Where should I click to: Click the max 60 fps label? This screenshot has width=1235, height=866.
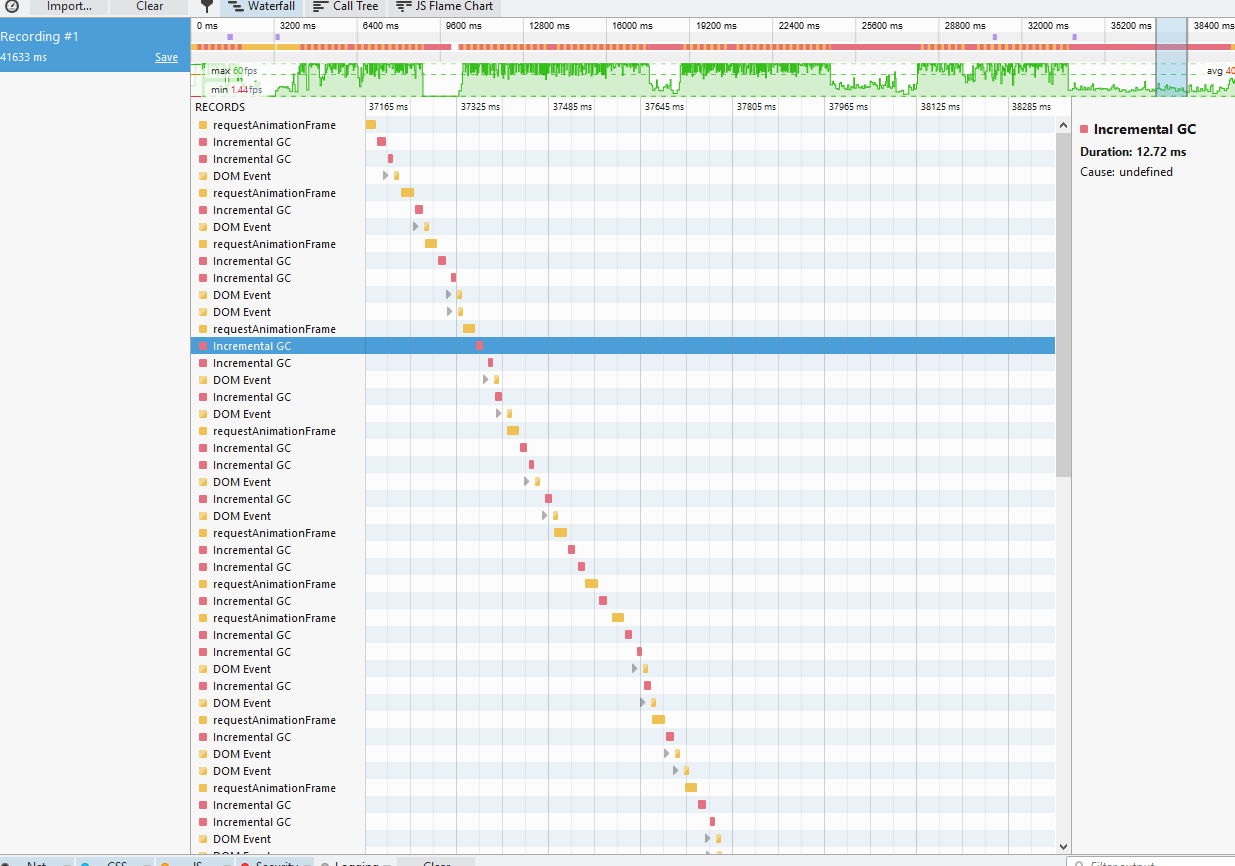point(234,70)
